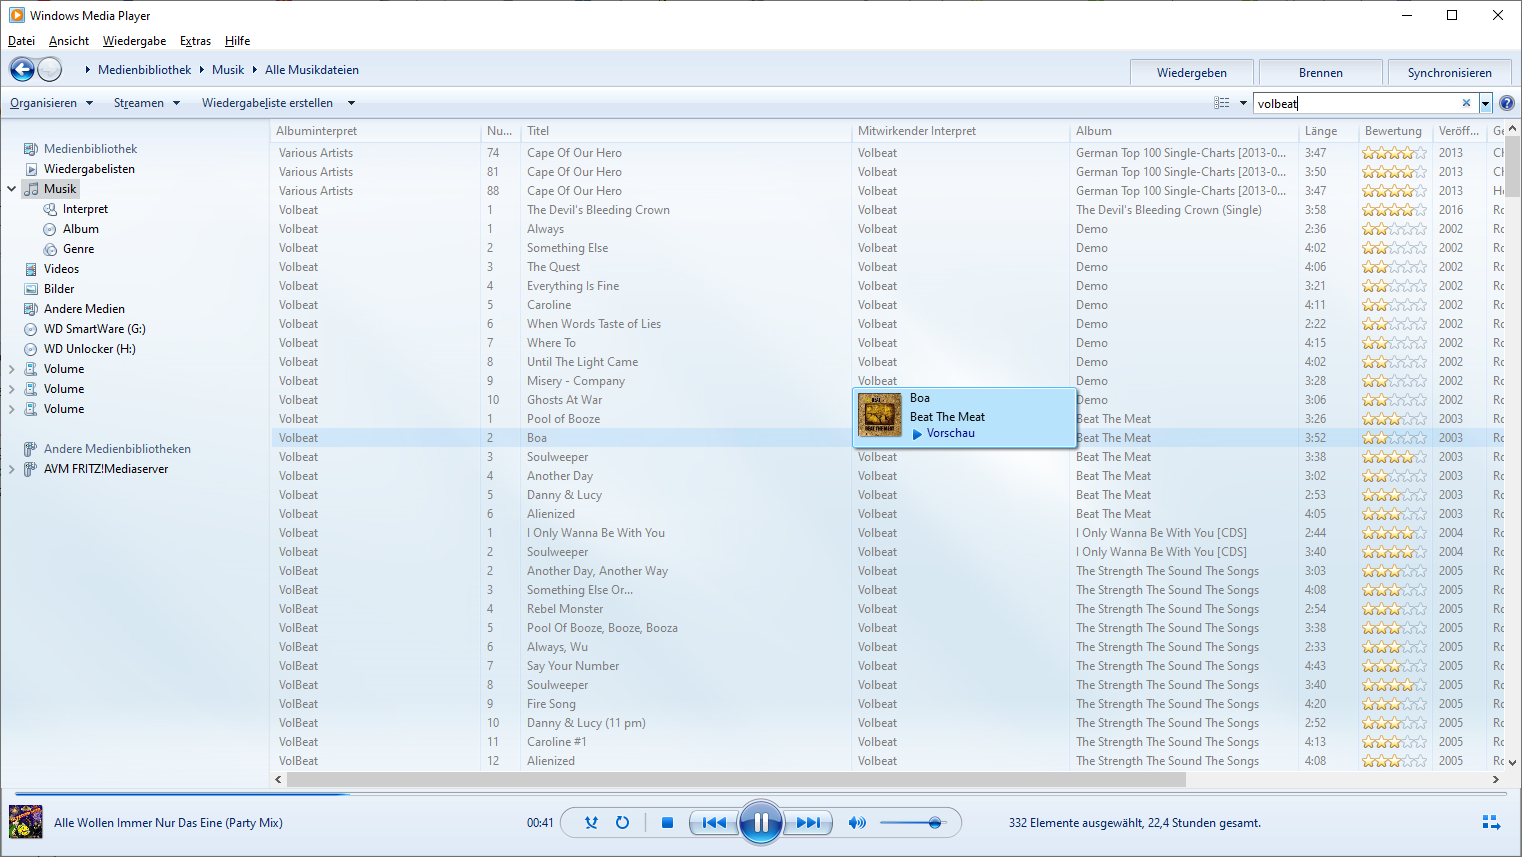
Task: Switch to Now Playing view
Action: (1491, 823)
